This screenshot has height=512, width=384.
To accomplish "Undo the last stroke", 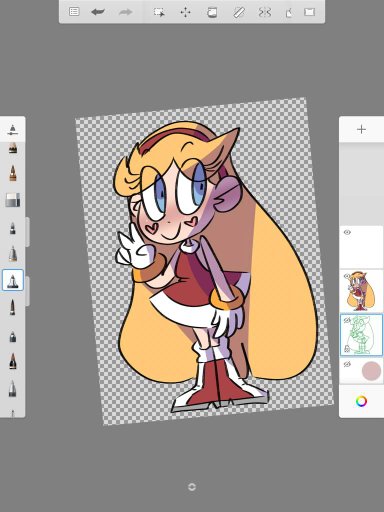I will 98,12.
